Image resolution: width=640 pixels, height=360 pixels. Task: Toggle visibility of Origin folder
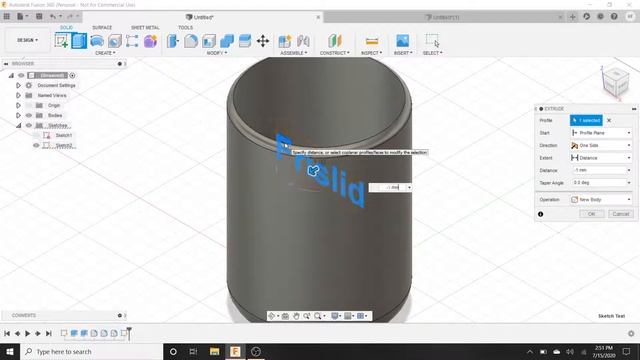[x=29, y=105]
